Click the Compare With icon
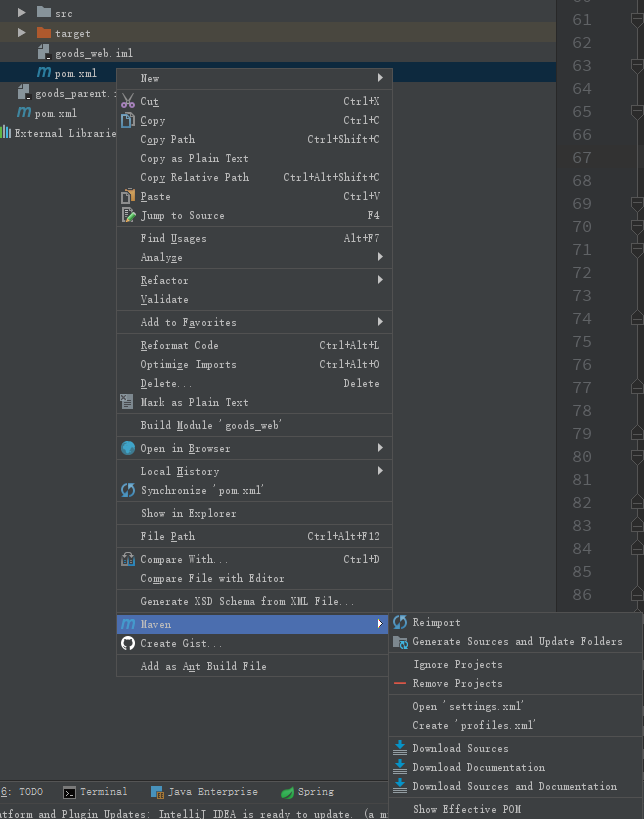 click(x=128, y=559)
